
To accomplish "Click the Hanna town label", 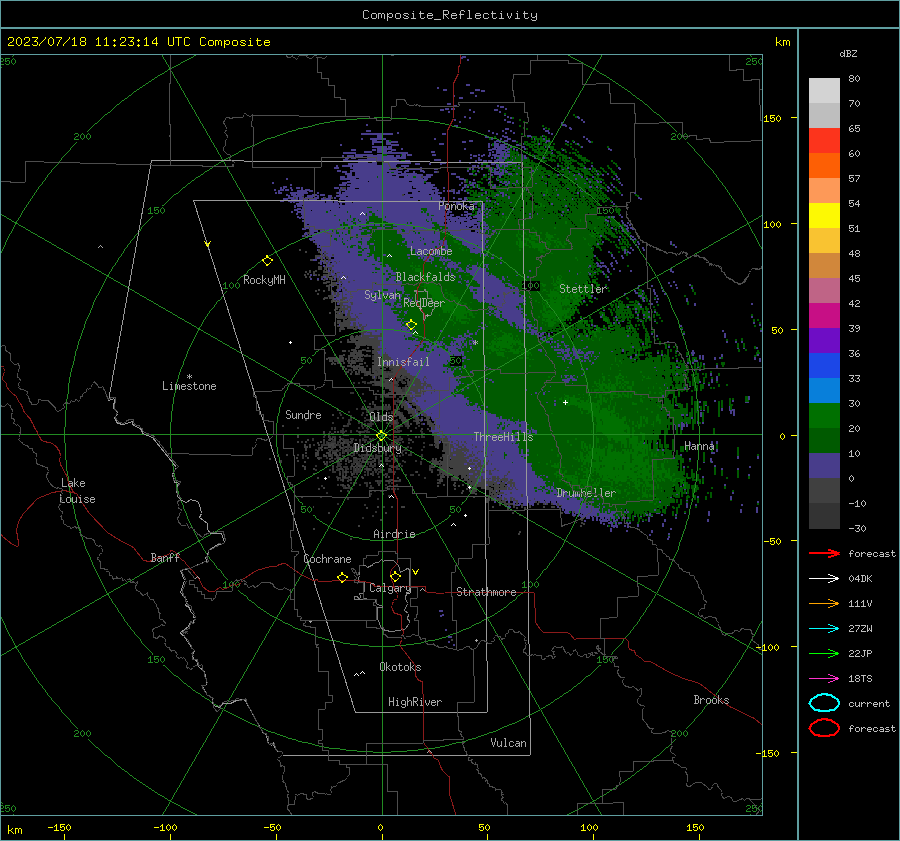I will tap(699, 446).
